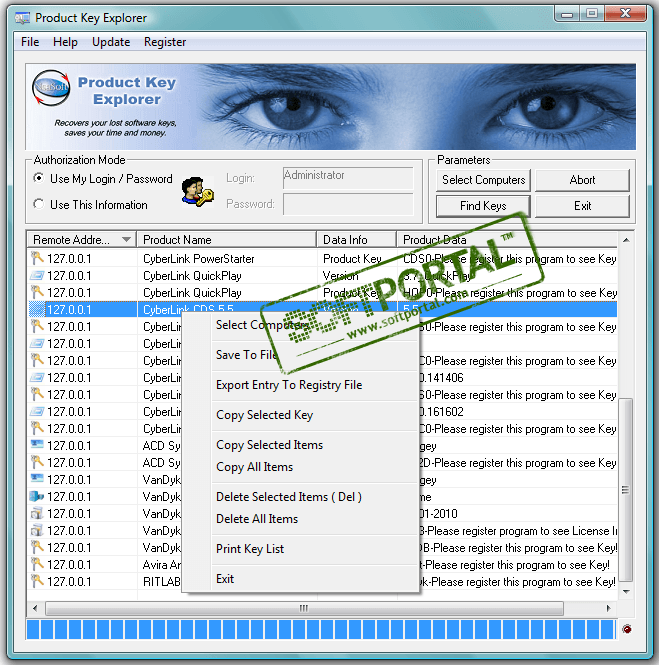Open the Update menu
Screen dimensions: 659x665
point(111,42)
